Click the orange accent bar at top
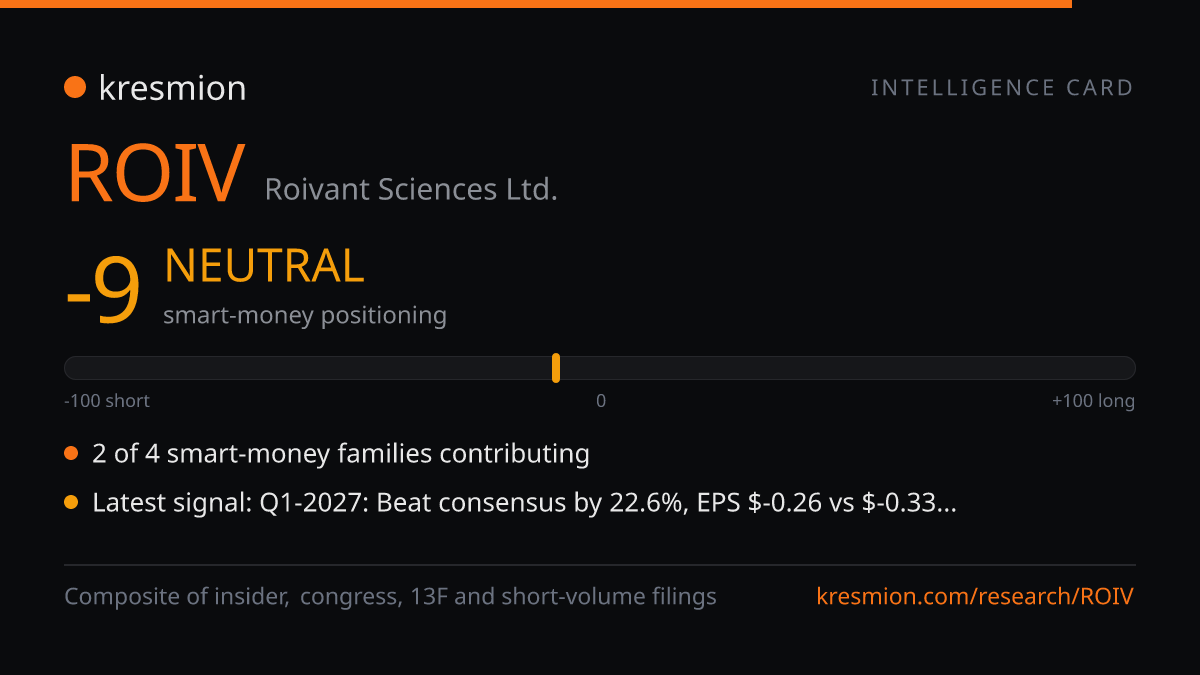The height and width of the screenshot is (675, 1200). point(536,4)
